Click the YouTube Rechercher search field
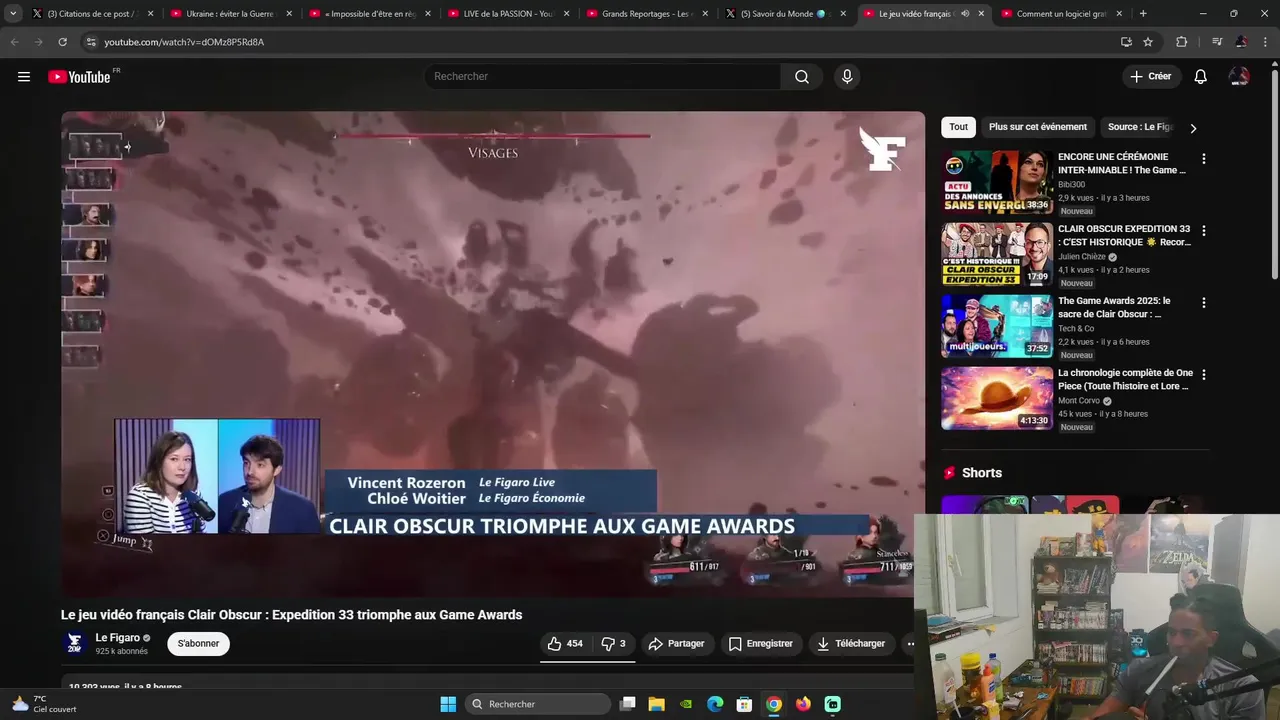This screenshot has height=720, width=1280. [x=603, y=77]
